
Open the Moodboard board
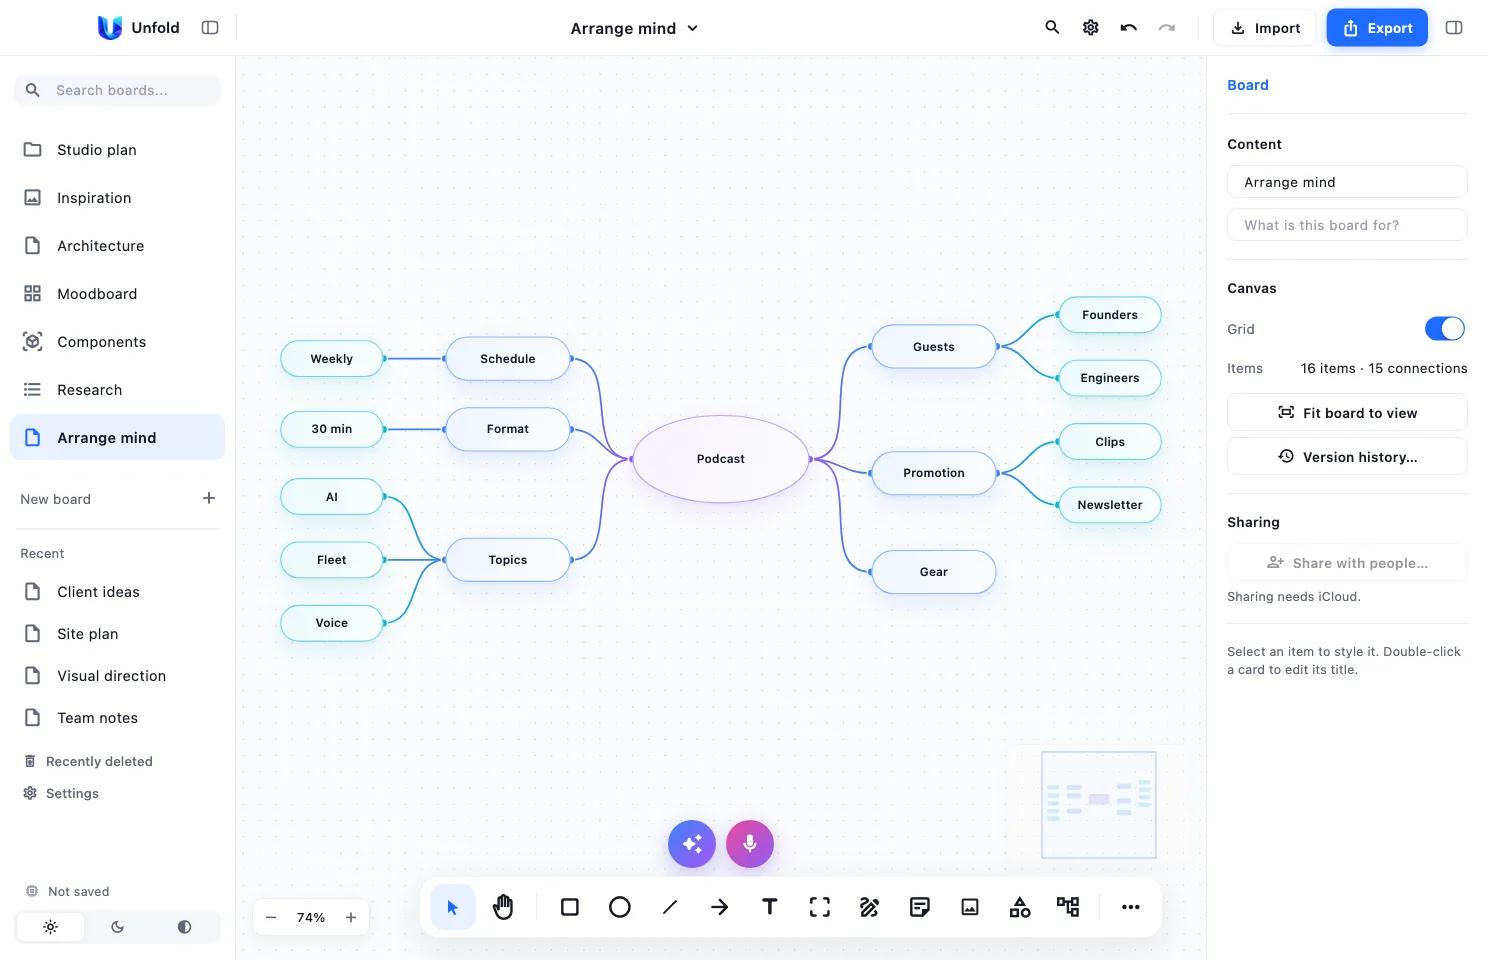pos(118,294)
